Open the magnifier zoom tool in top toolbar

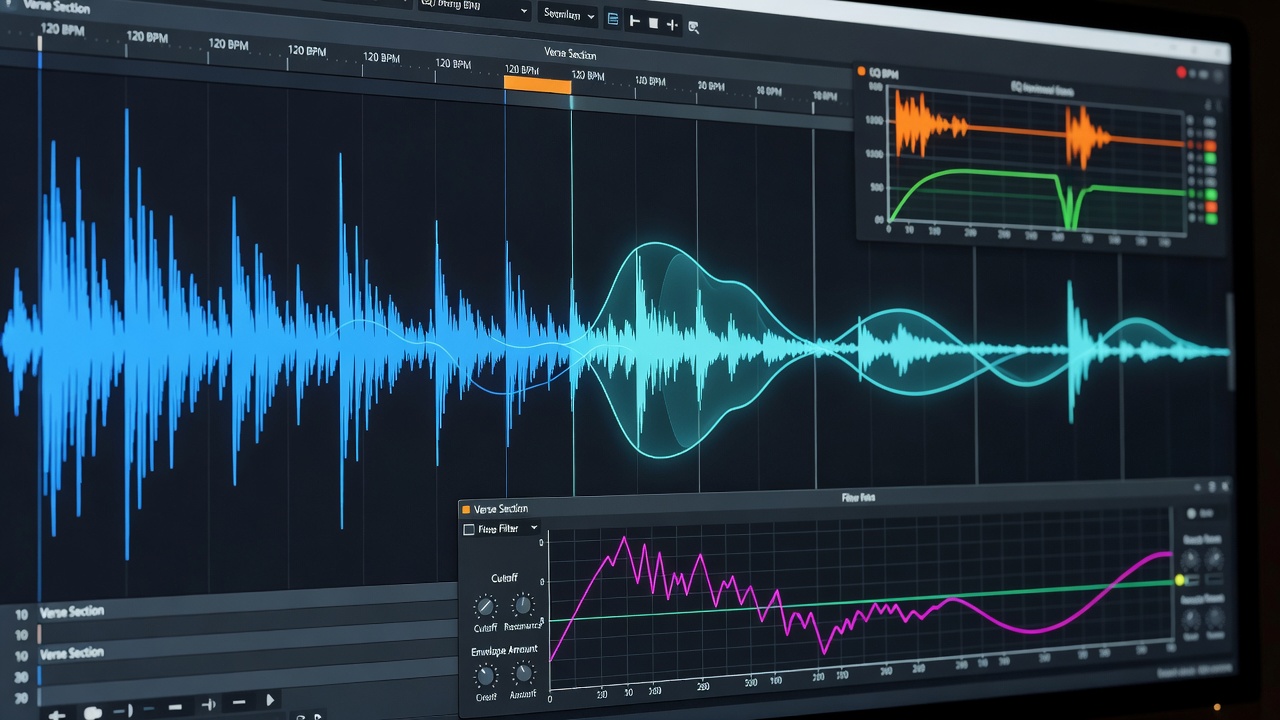click(x=694, y=27)
